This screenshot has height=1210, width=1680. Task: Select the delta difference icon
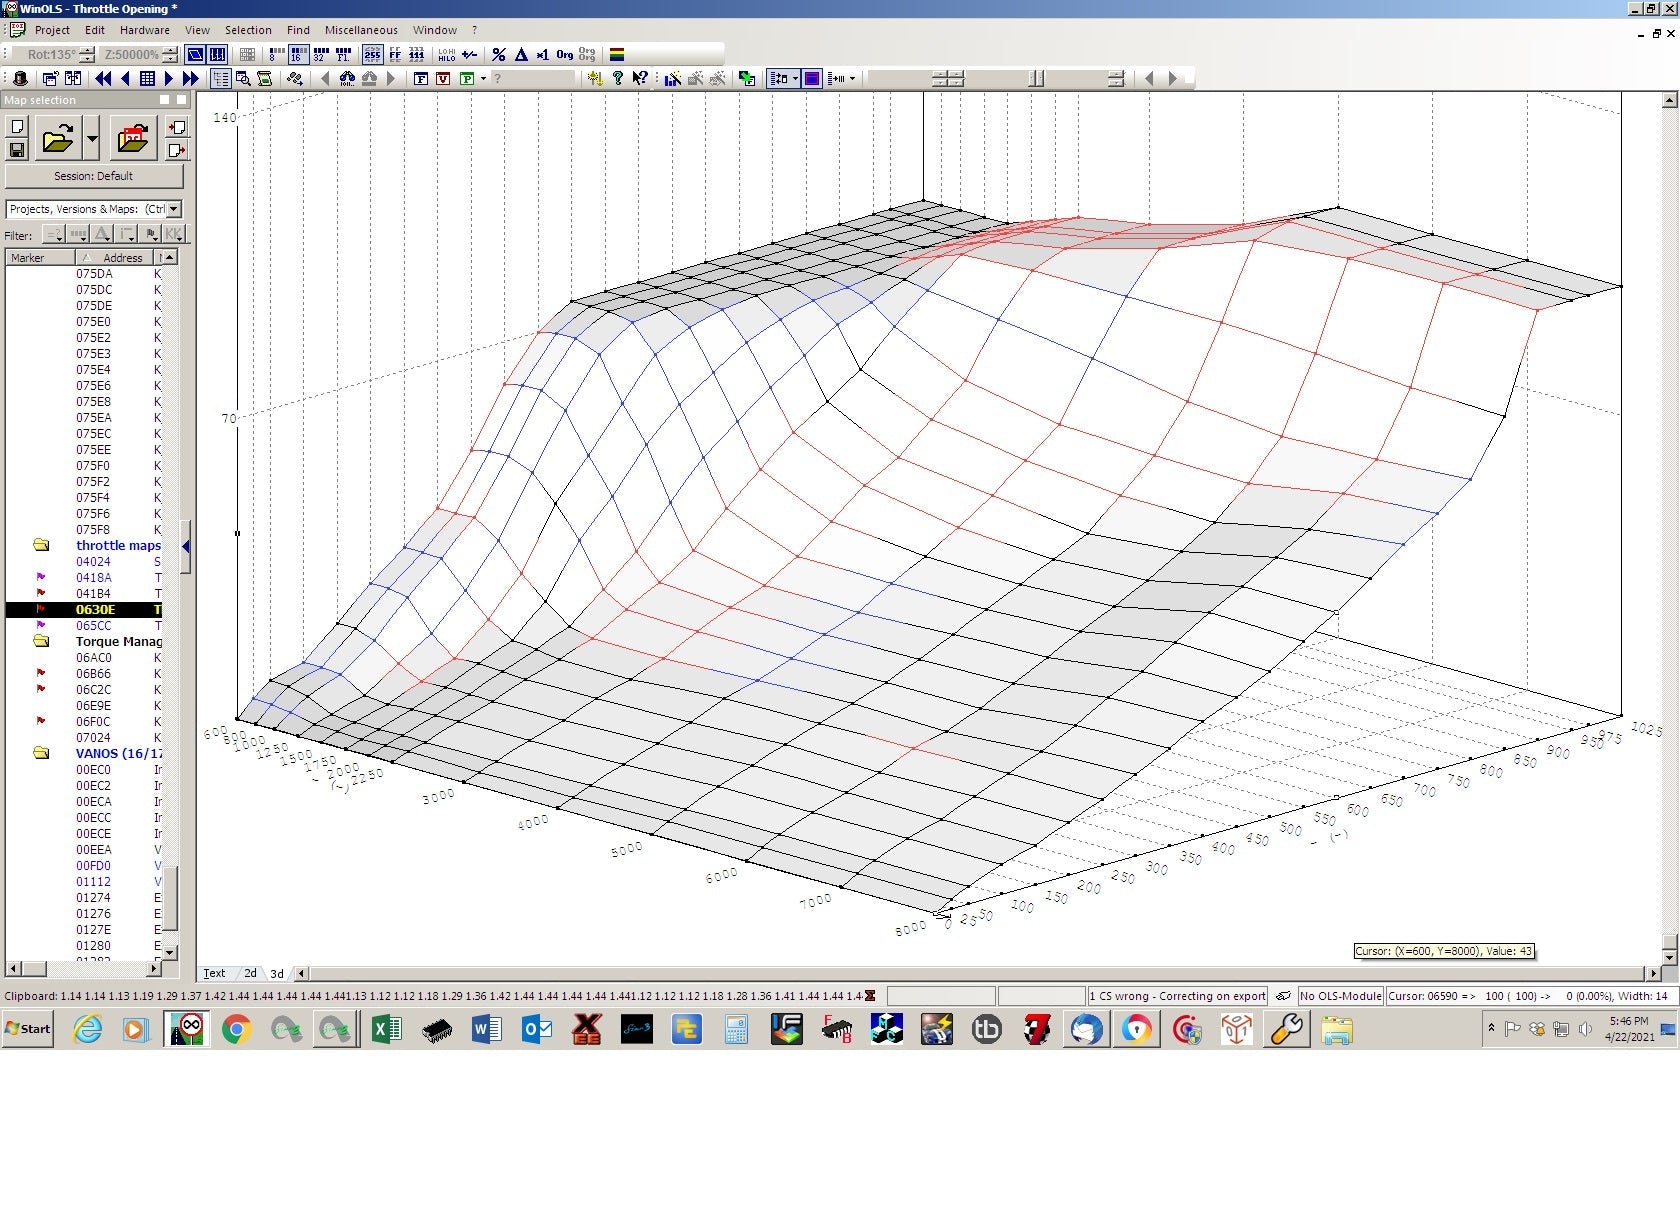521,55
